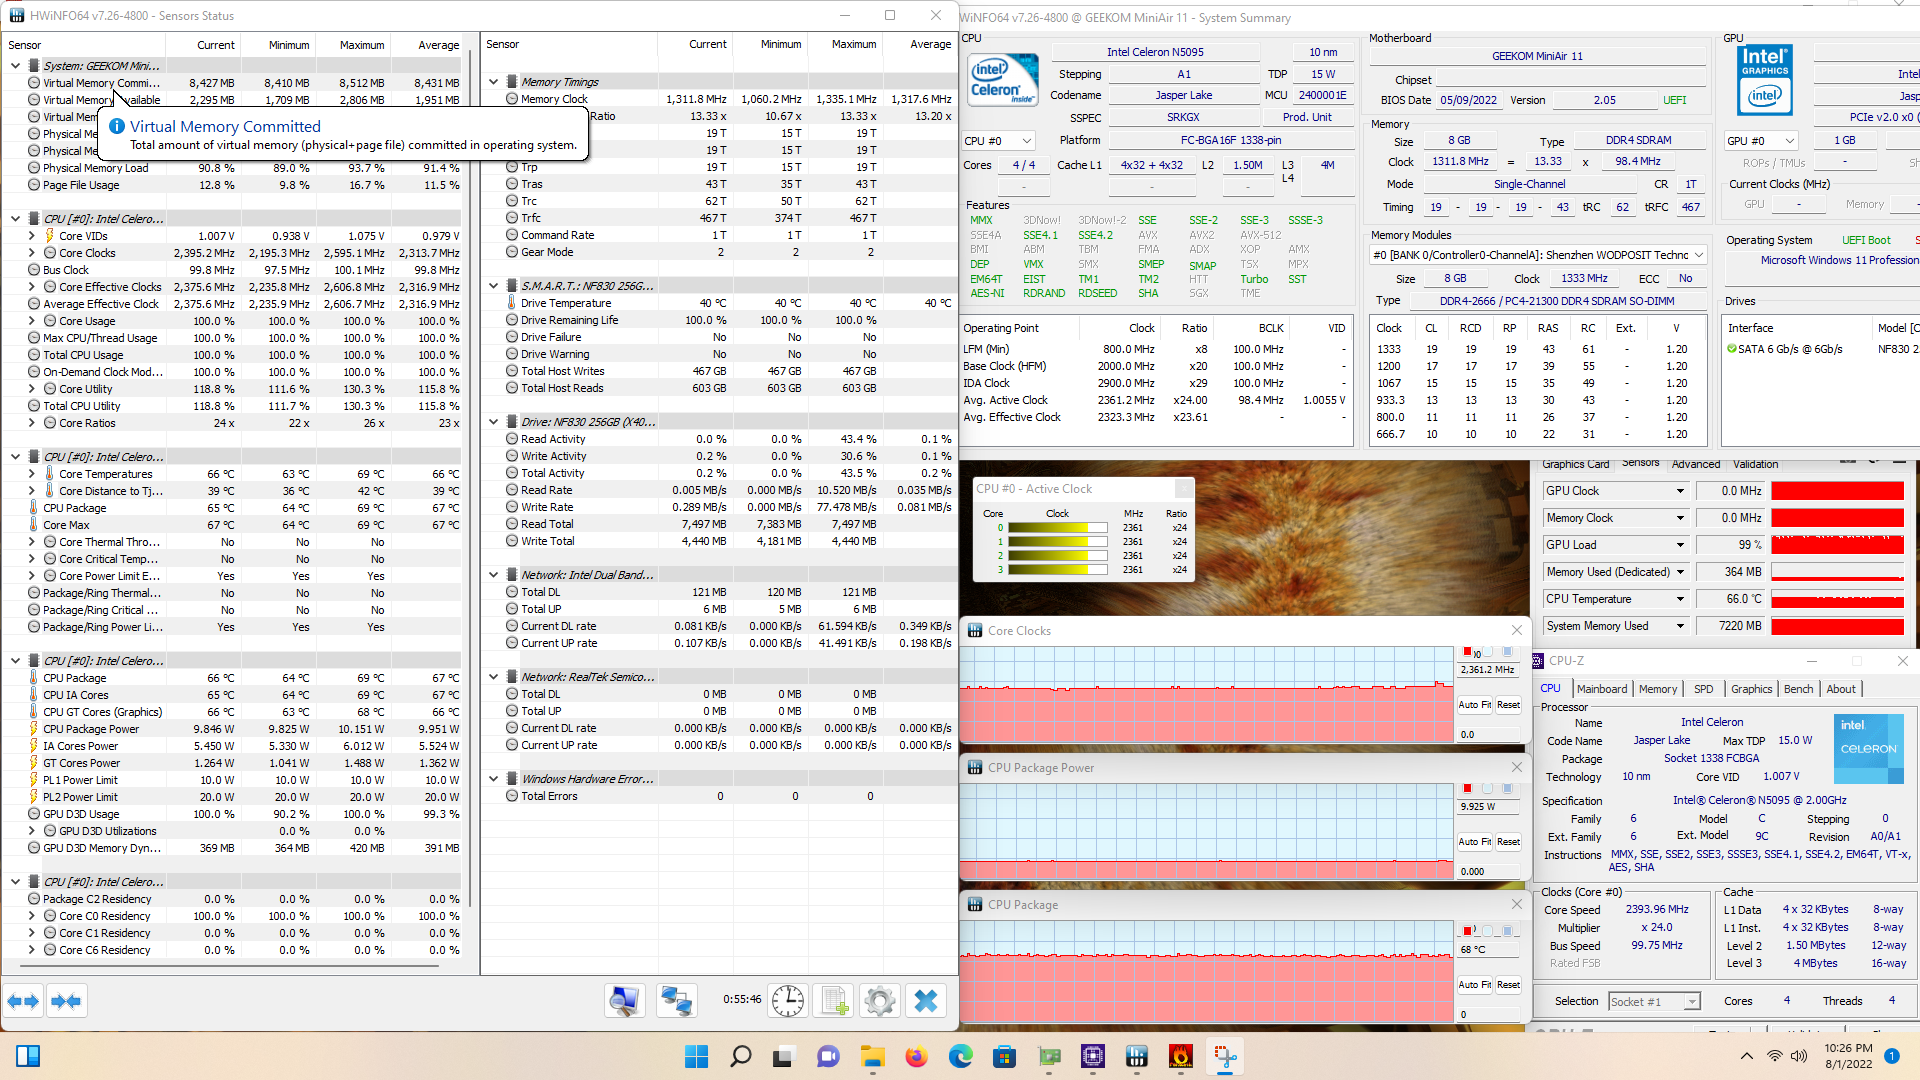Click Auto Fit in Core Clocks graph
The height and width of the screenshot is (1080, 1920).
point(1474,705)
